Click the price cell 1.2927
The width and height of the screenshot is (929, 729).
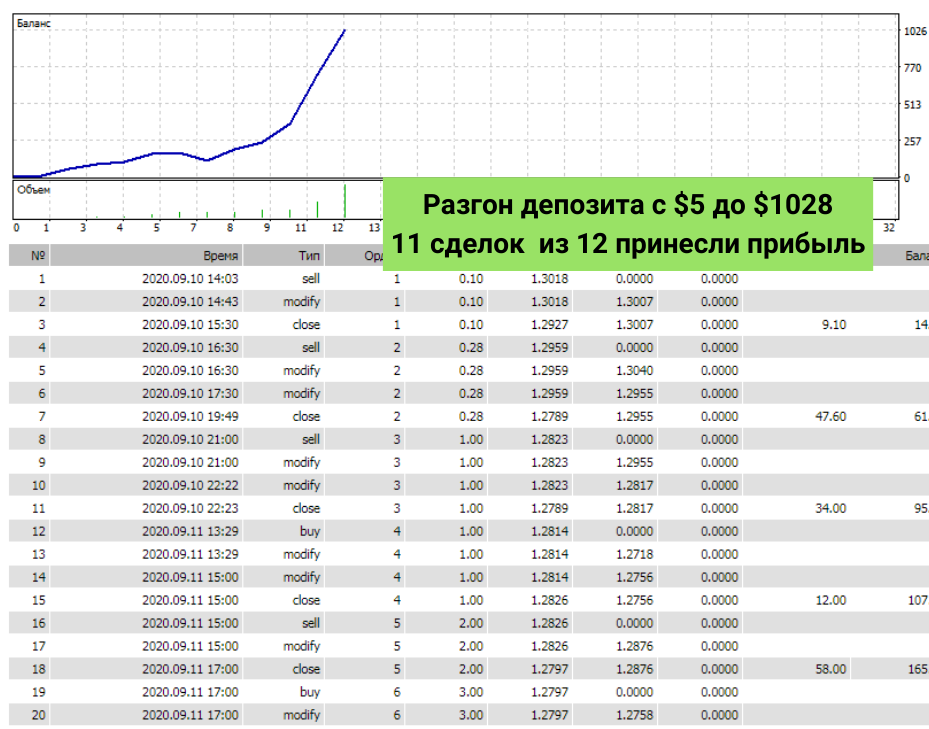point(550,325)
